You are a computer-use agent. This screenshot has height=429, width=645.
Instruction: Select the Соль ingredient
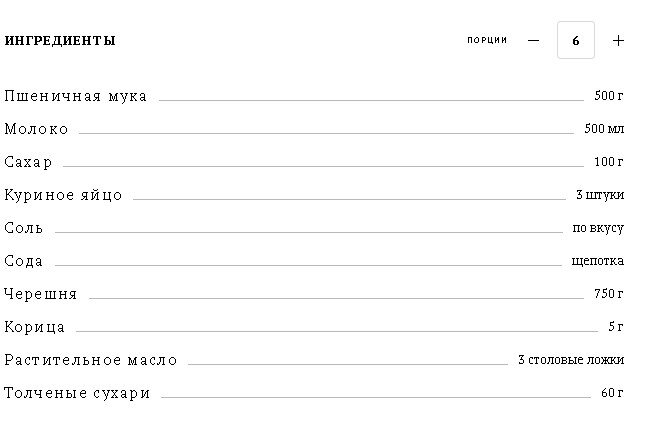tap(23, 228)
